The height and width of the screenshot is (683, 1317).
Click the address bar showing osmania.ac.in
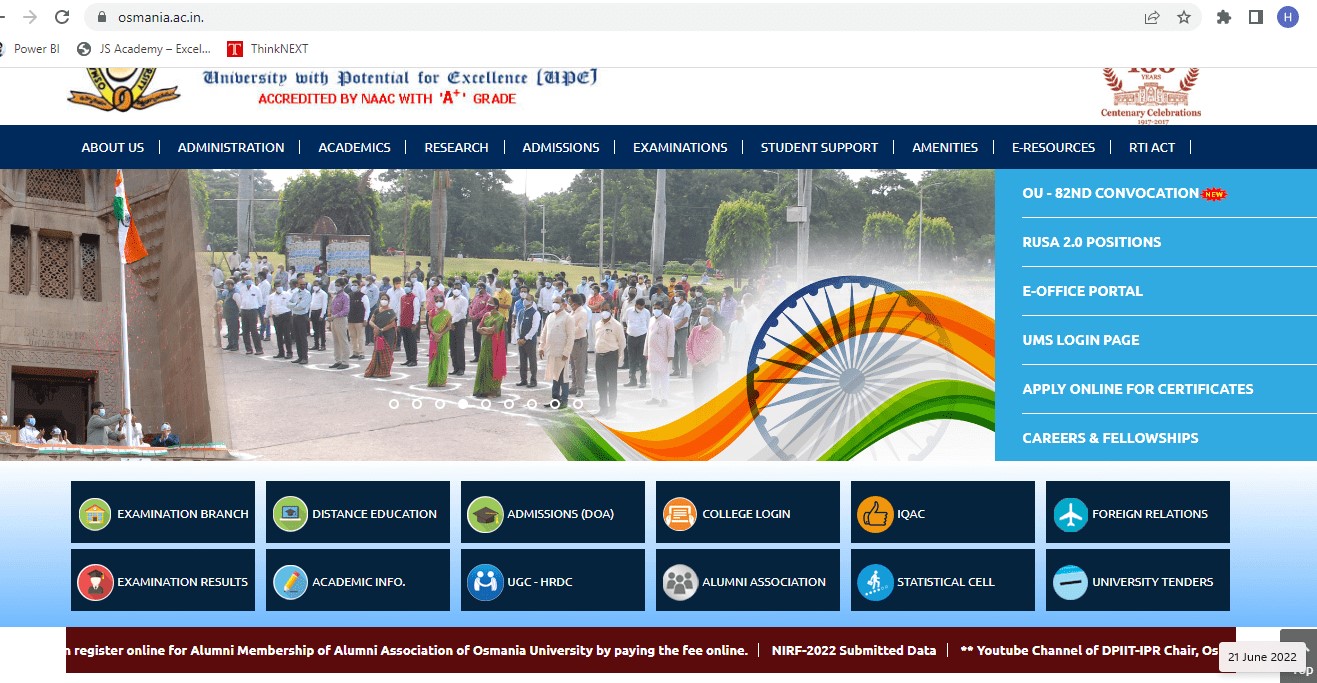[x=600, y=17]
